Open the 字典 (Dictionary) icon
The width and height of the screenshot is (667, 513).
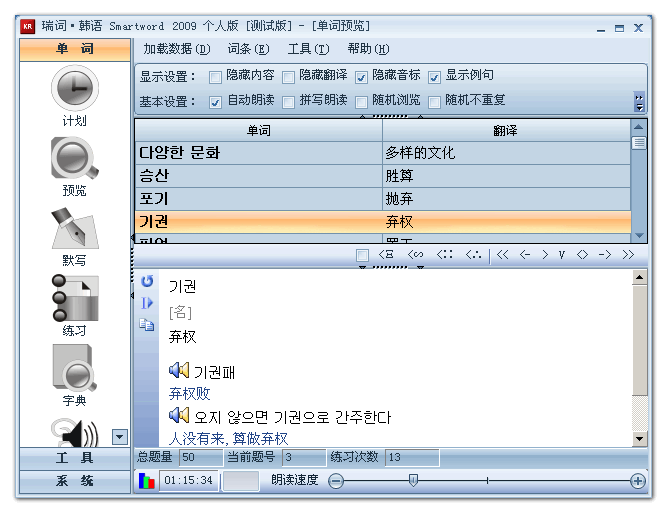click(75, 368)
